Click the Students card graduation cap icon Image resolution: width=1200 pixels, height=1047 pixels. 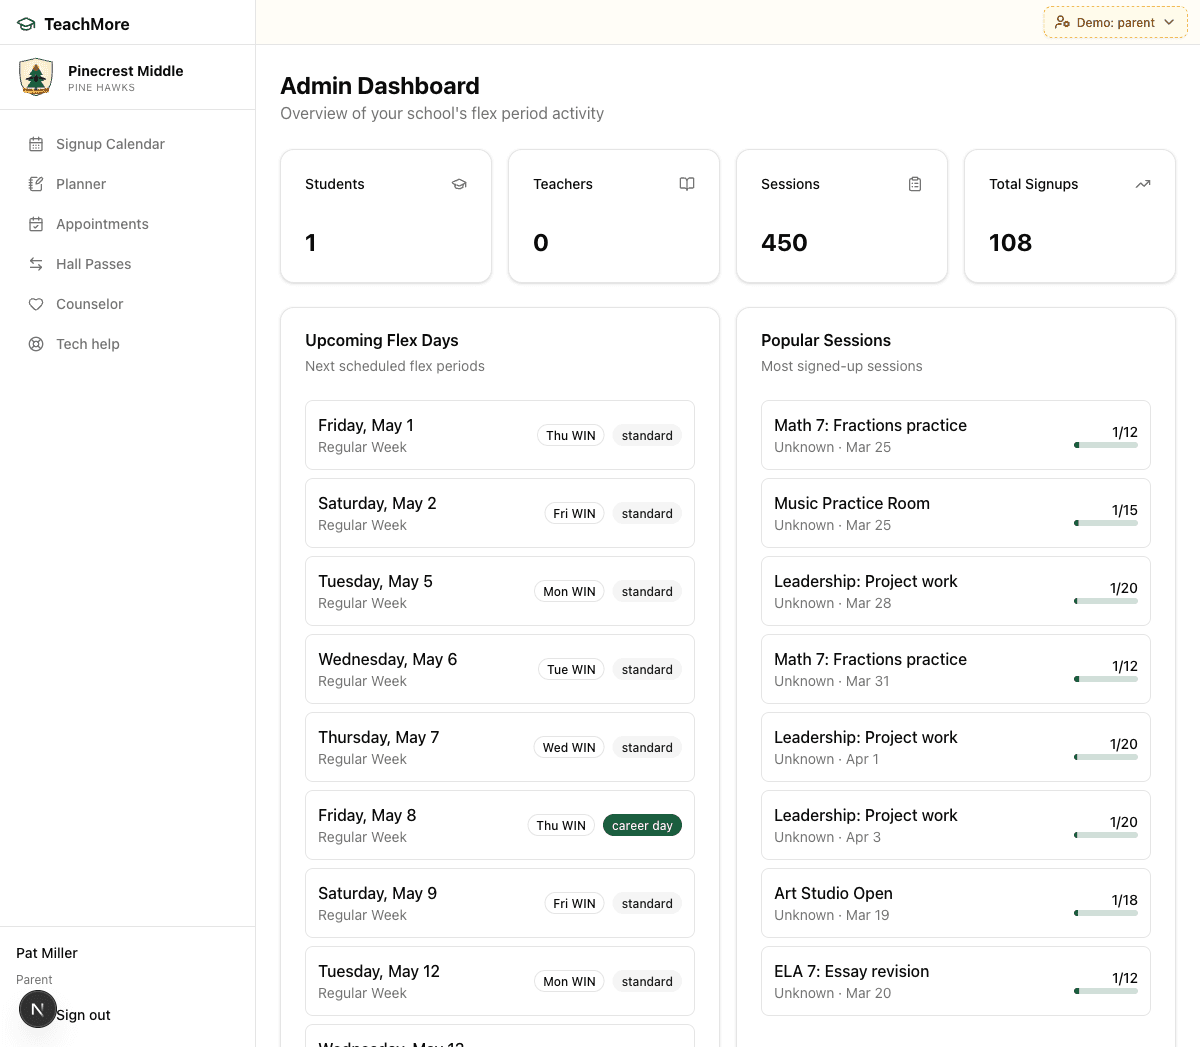pos(459,184)
